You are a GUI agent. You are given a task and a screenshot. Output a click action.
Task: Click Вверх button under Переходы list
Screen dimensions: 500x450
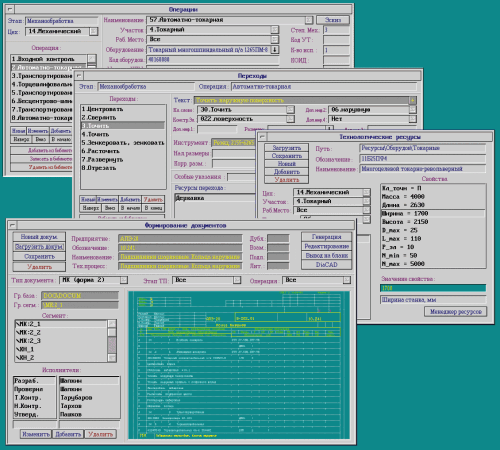tap(91, 208)
